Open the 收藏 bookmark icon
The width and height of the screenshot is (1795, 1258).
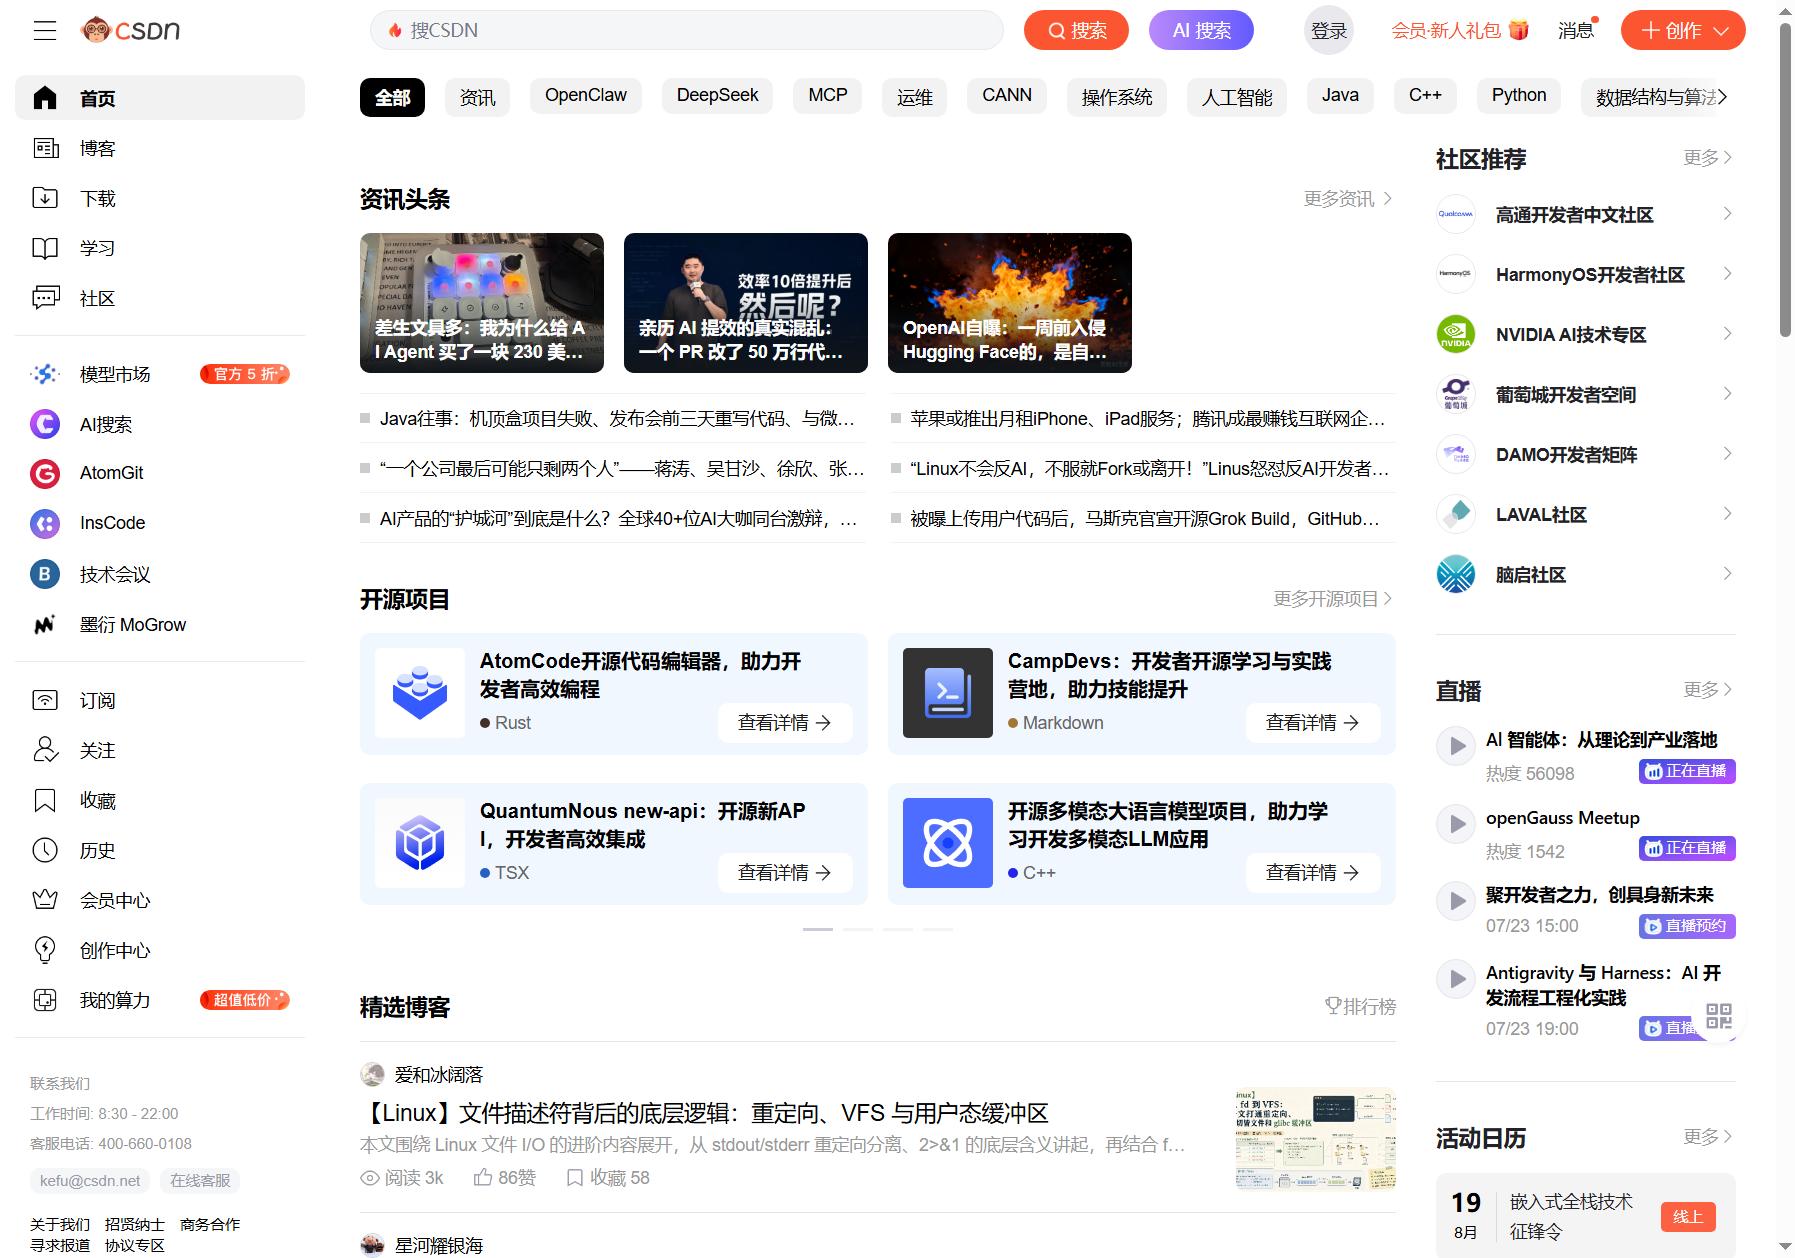coord(45,800)
